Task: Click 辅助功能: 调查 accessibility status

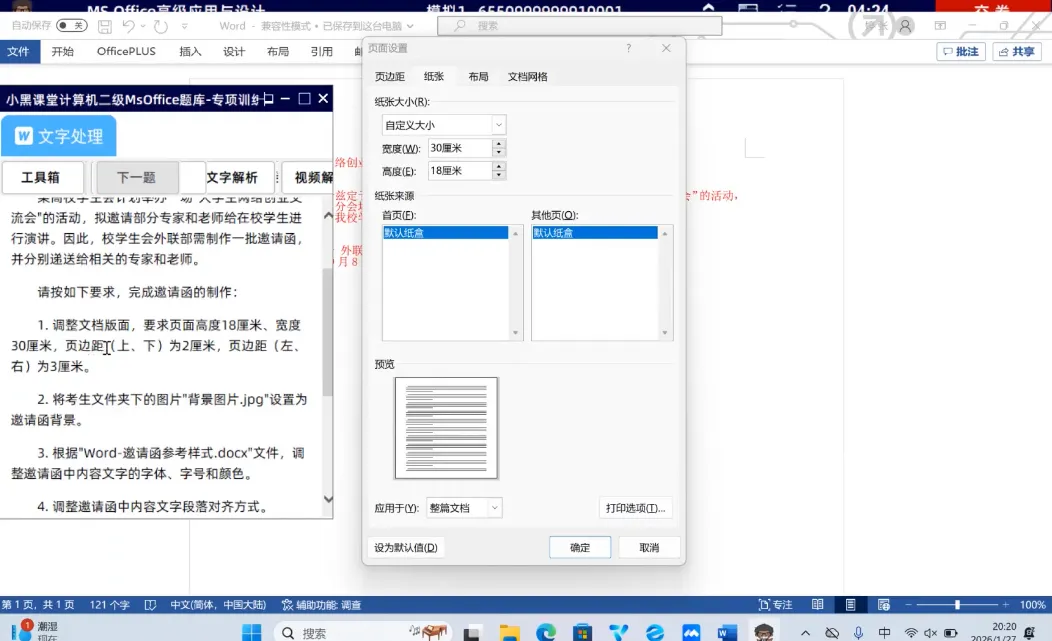Action: point(321,605)
